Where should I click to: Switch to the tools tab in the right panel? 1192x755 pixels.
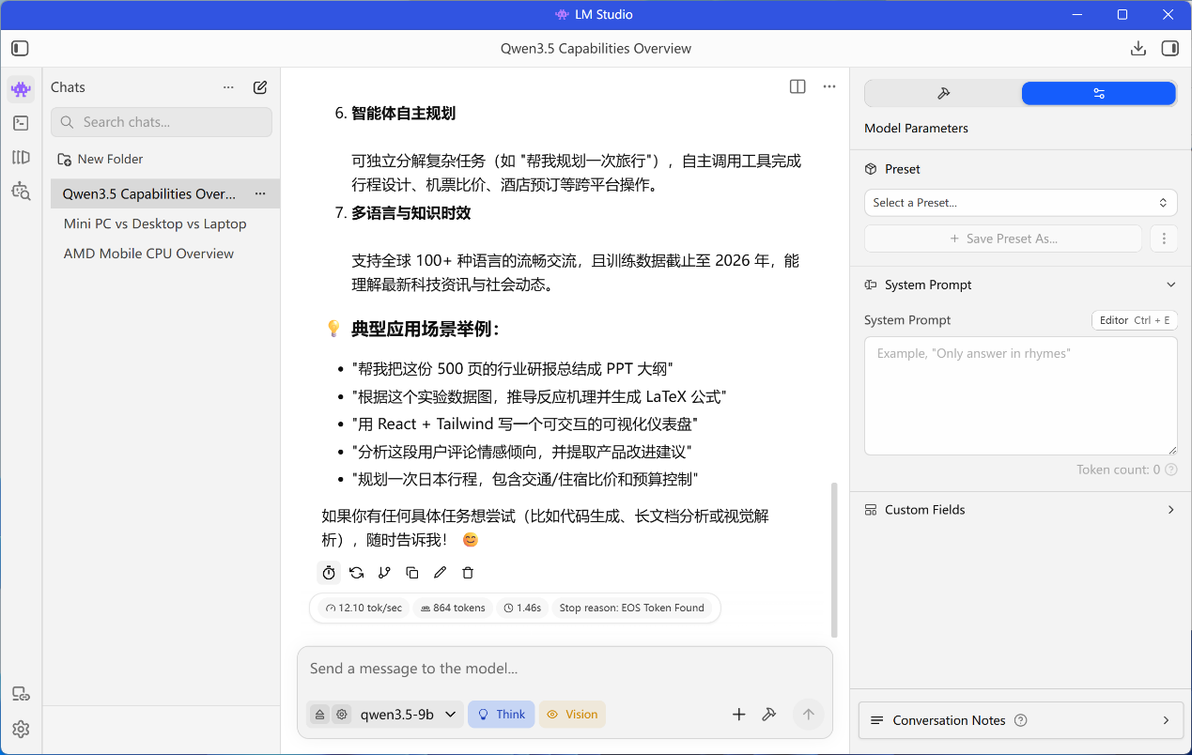click(x=943, y=94)
